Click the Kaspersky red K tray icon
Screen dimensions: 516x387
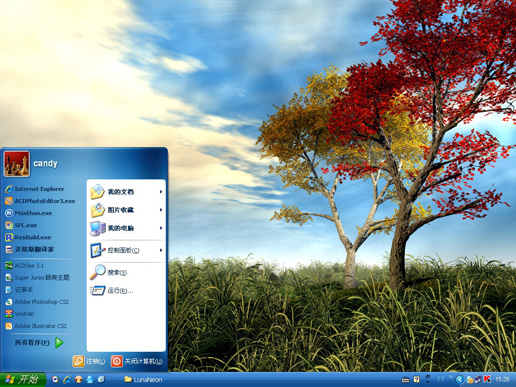487,379
